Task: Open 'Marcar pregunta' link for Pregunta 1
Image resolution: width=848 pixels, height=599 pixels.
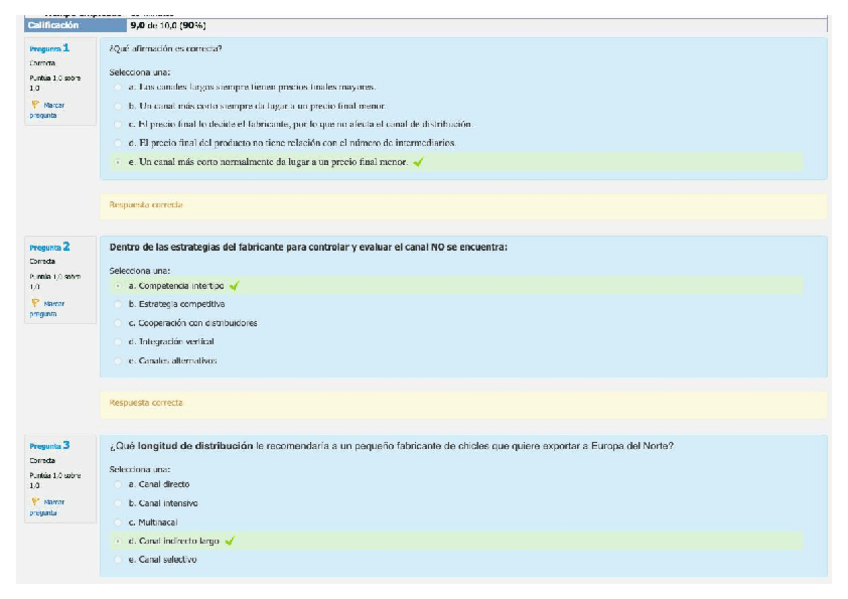Action: click(47, 110)
